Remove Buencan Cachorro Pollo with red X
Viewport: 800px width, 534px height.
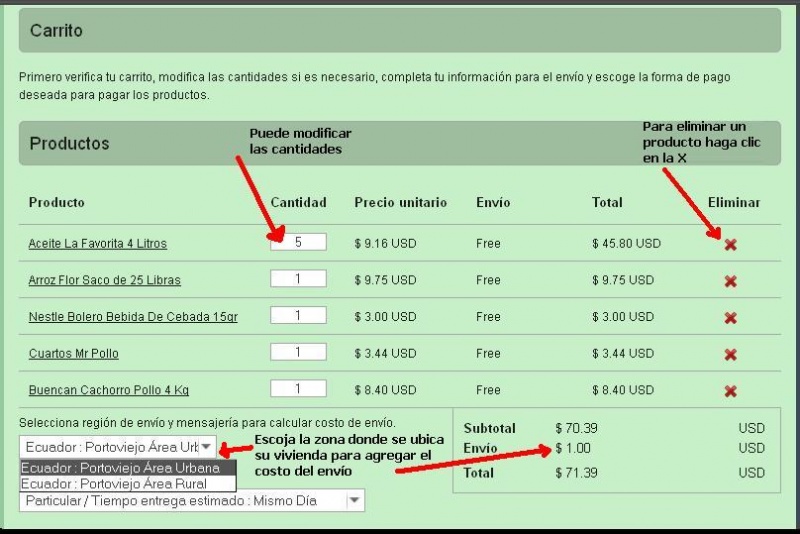[730, 391]
